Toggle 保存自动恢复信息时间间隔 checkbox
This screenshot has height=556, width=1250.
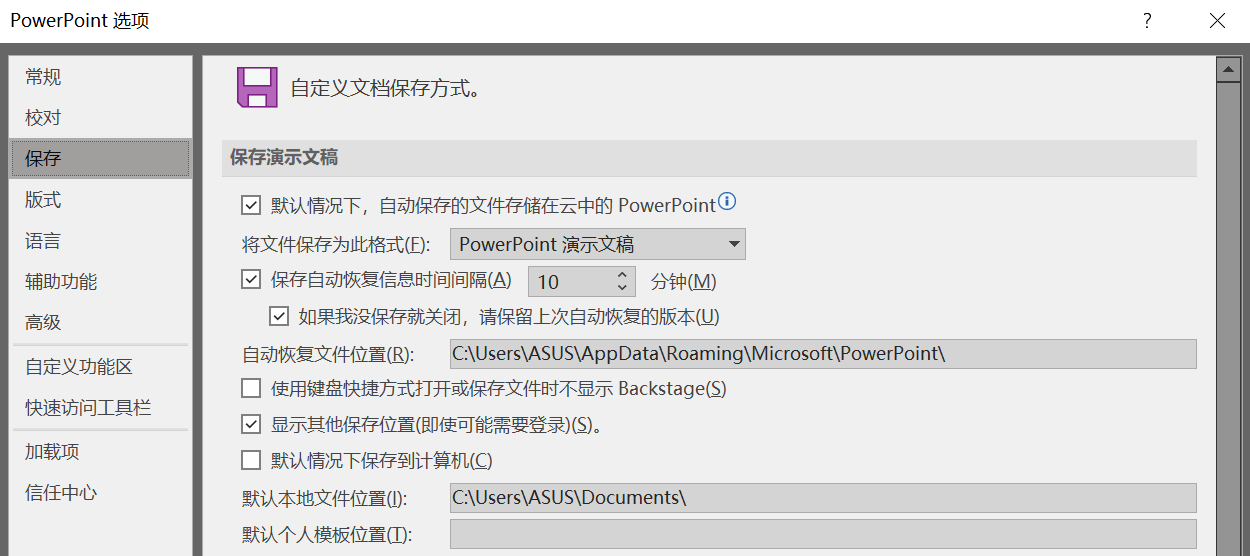[251, 280]
